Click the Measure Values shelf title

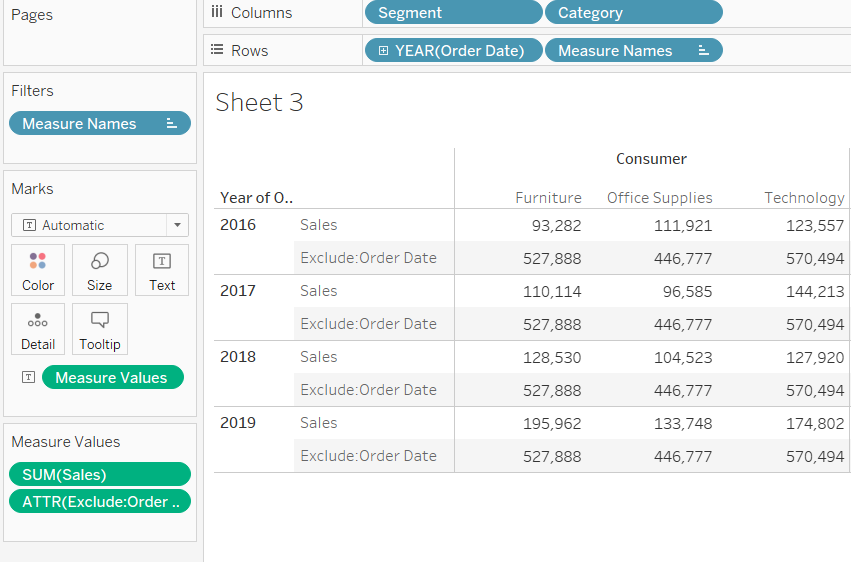tap(66, 442)
